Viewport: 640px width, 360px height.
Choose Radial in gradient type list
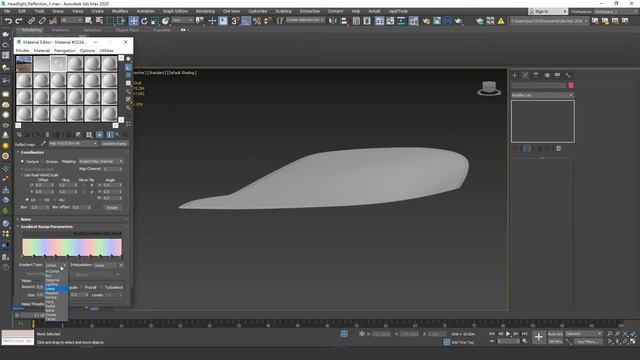50,306
